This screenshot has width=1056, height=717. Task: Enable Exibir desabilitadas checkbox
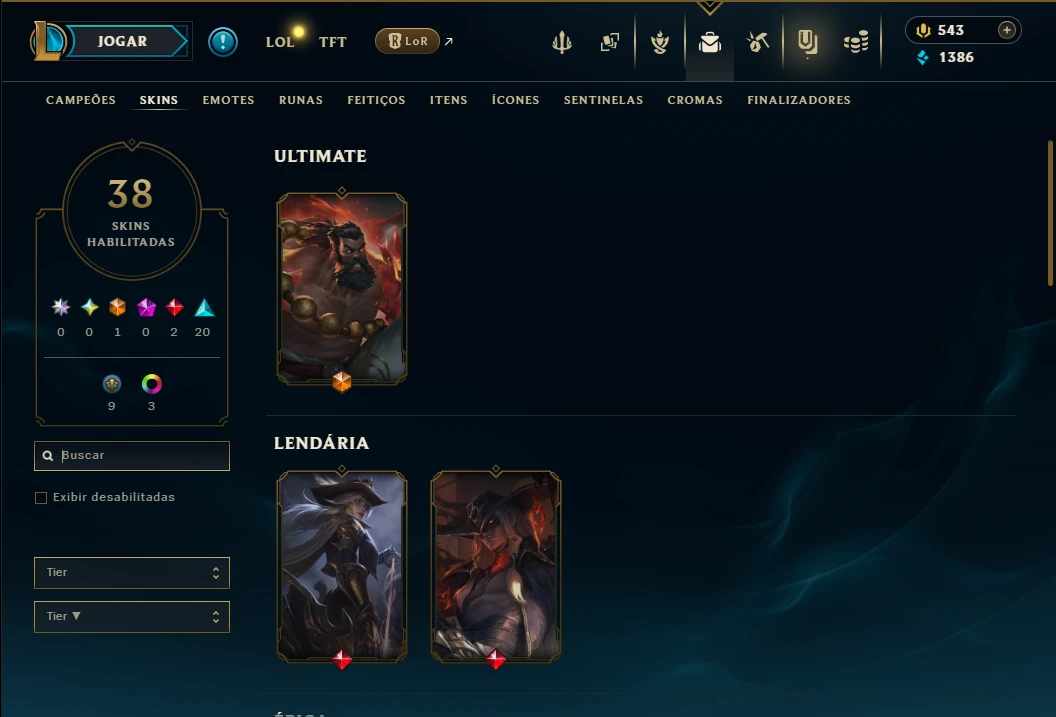click(x=41, y=498)
